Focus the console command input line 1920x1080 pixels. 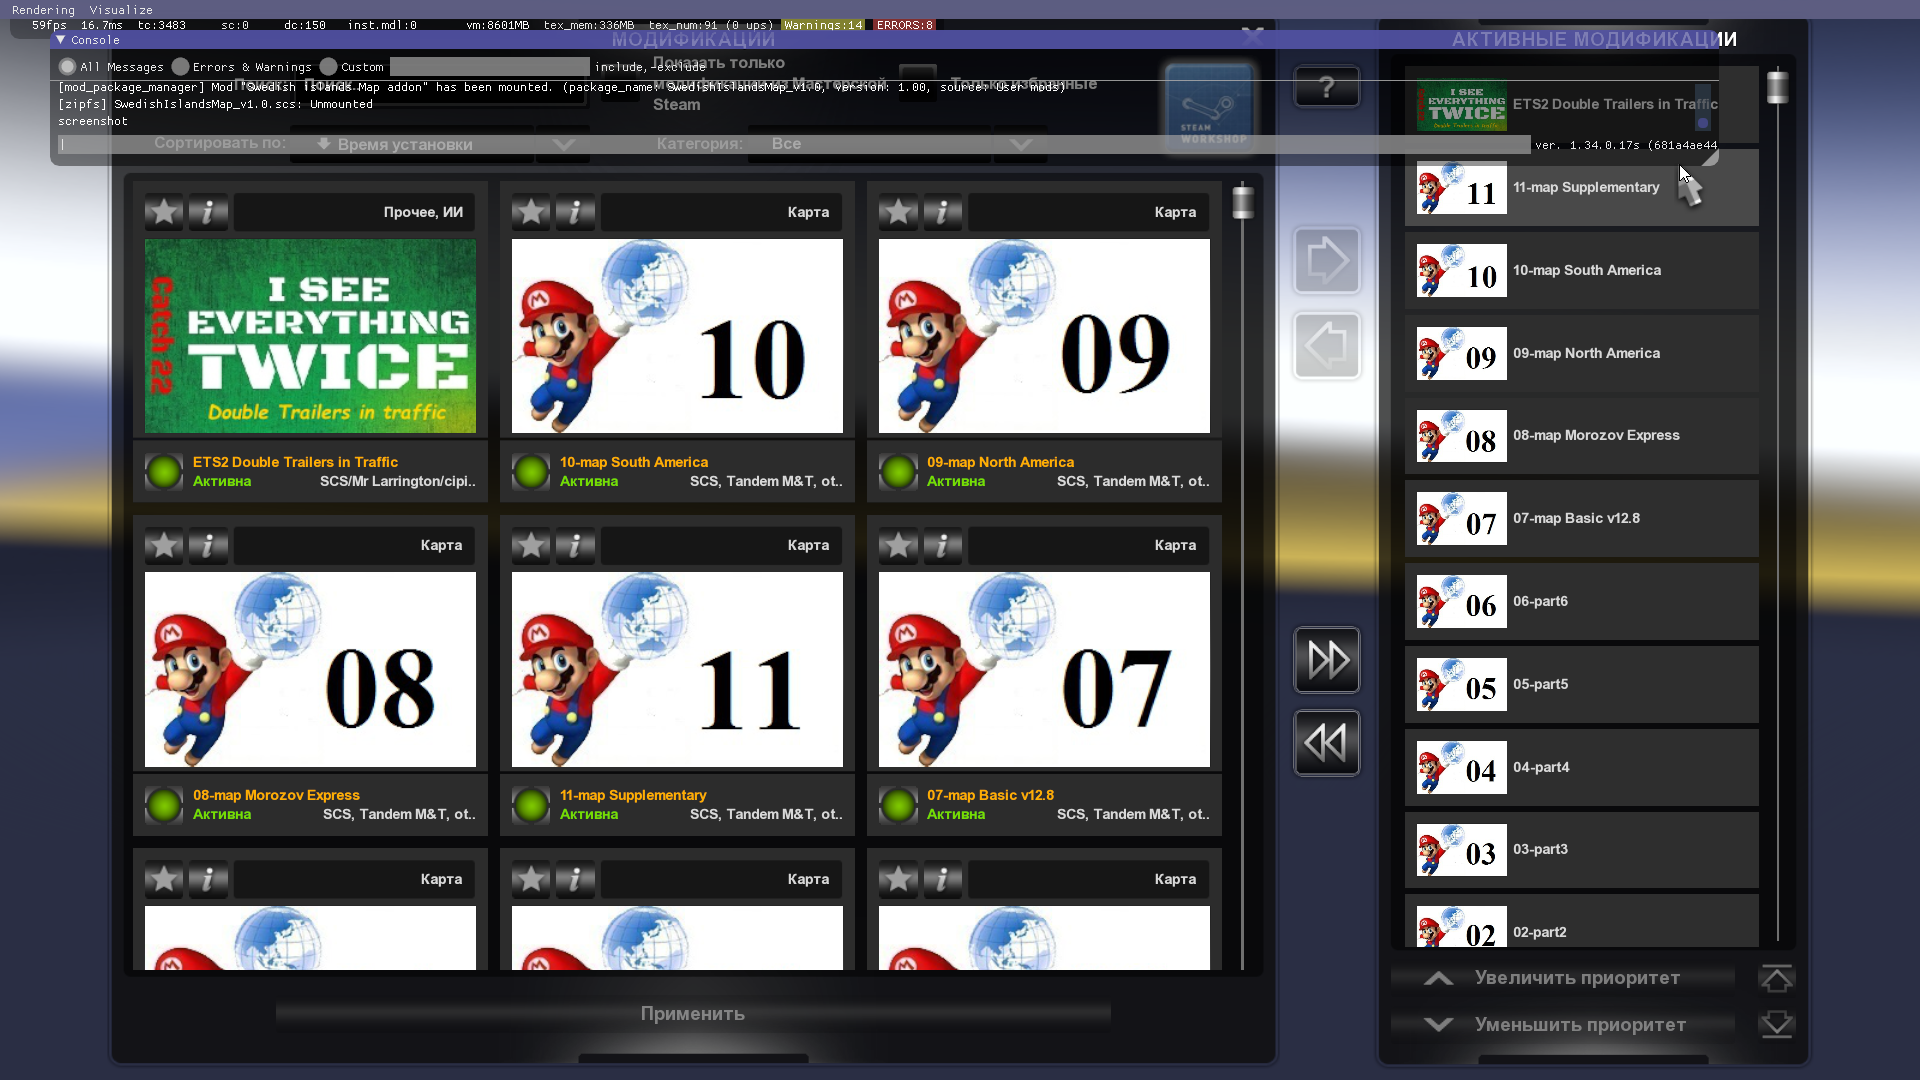click(x=794, y=145)
